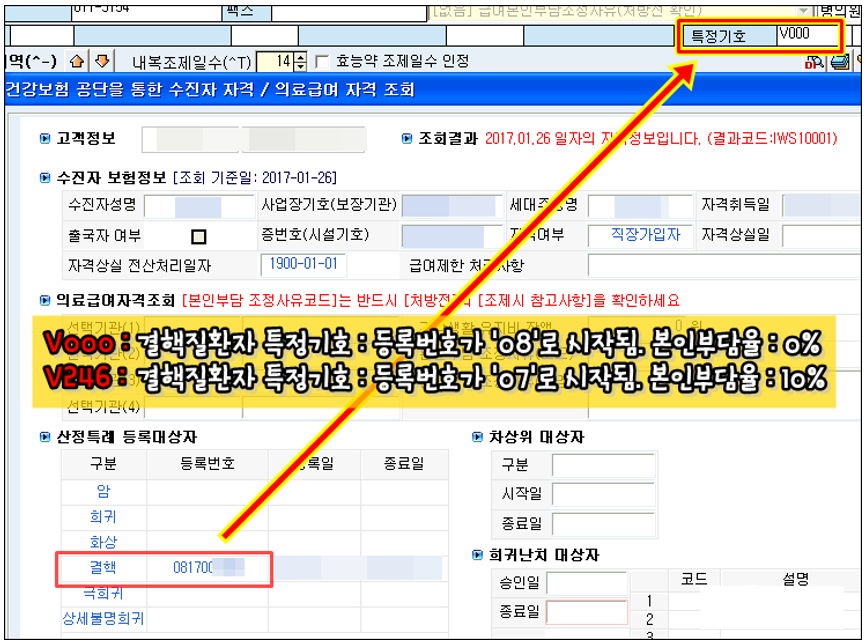This screenshot has height=643, width=865.
Task: Toggle the 출국자 여부 checkbox
Action: pos(198,237)
